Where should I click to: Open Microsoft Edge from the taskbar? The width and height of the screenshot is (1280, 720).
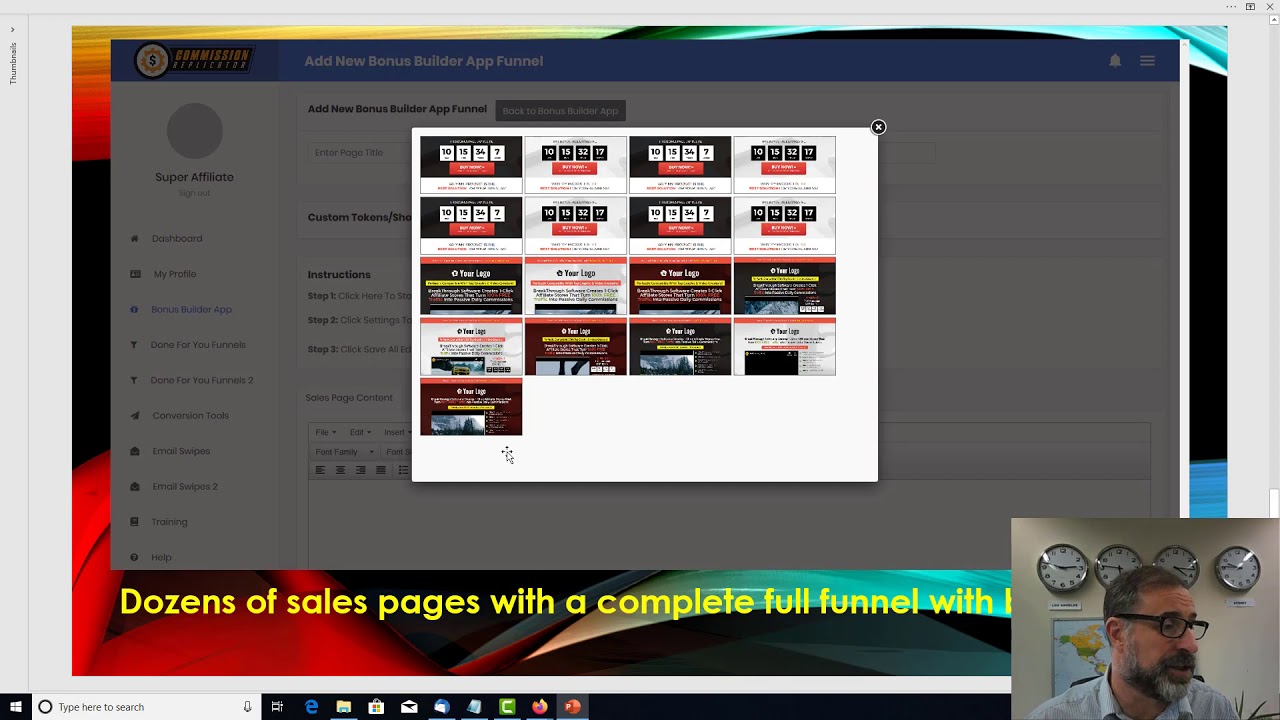pos(311,707)
